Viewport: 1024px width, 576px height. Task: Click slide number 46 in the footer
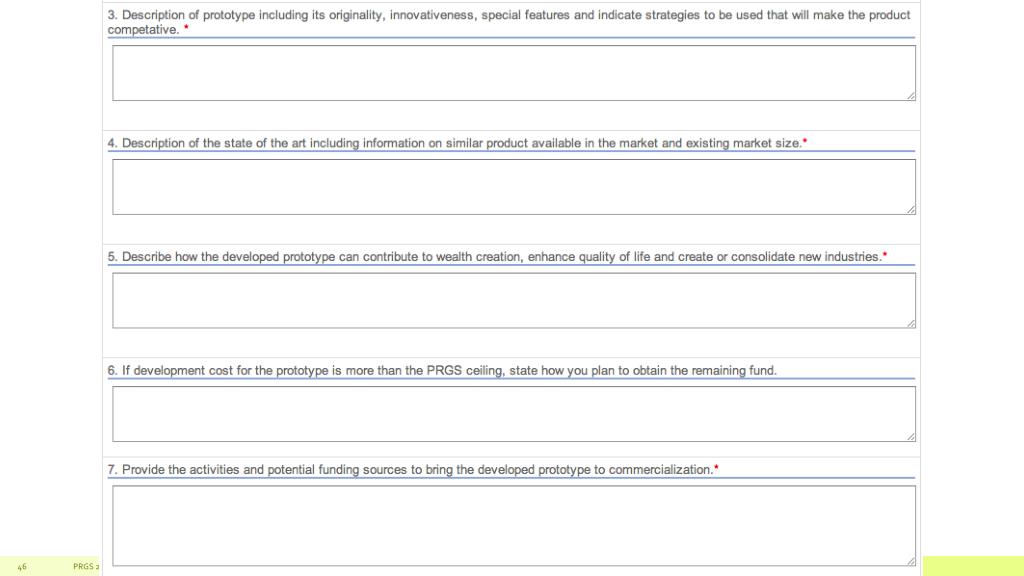coord(22,567)
